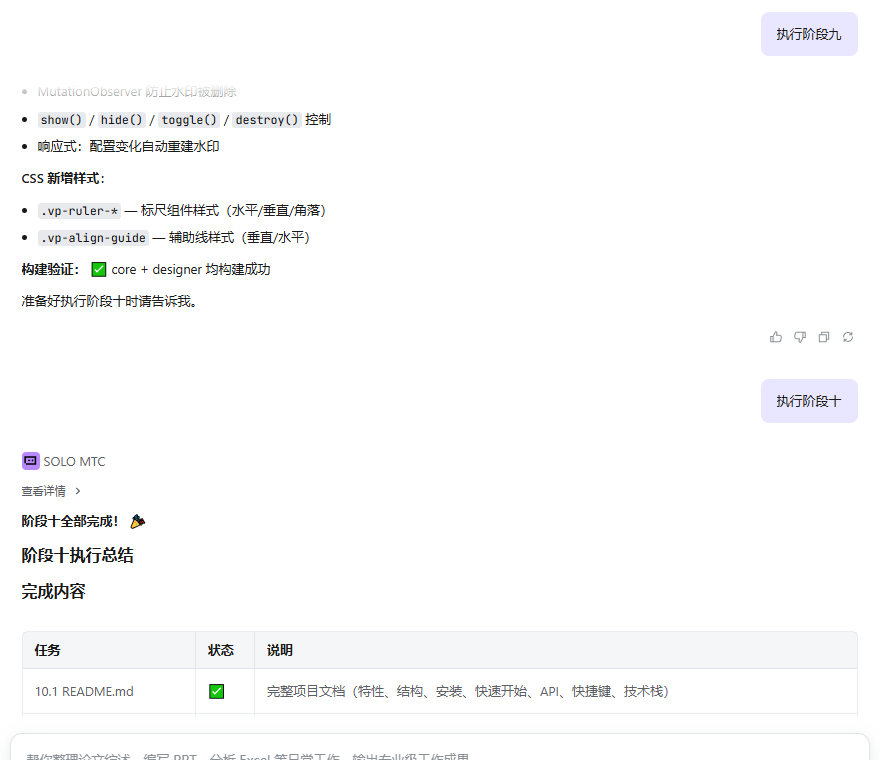Click the chevron arrow next to 查看详情
The height and width of the screenshot is (760, 880).
click(78, 491)
